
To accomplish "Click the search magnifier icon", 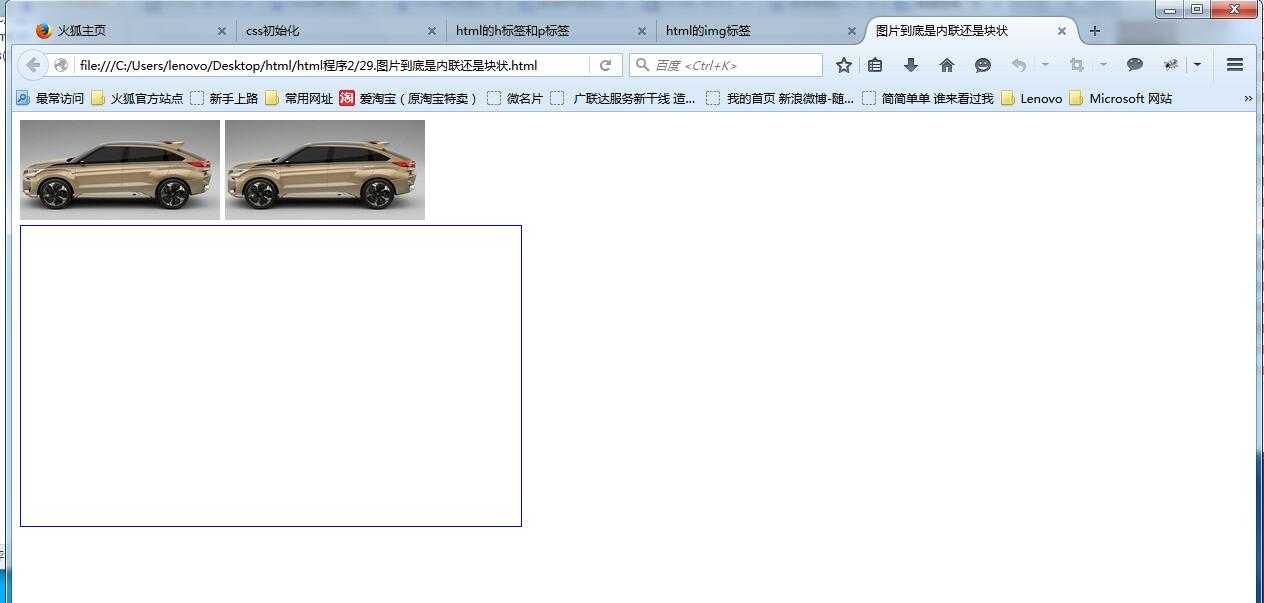I will pos(642,65).
